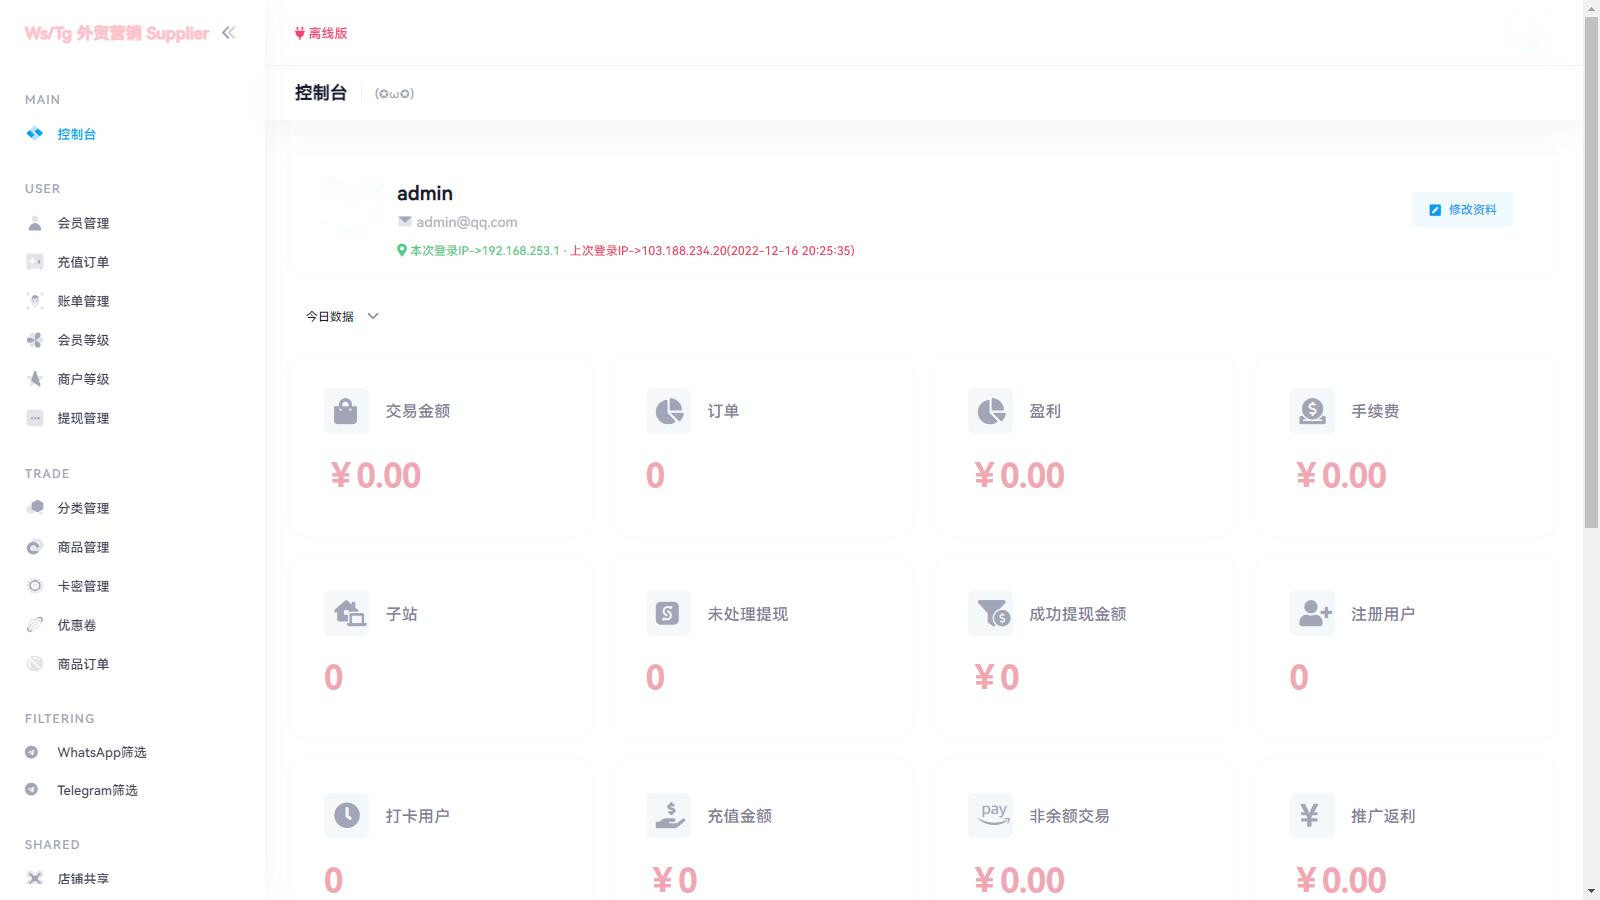Click the 会员管理 person icon
This screenshot has height=900, width=1600.
coord(35,223)
